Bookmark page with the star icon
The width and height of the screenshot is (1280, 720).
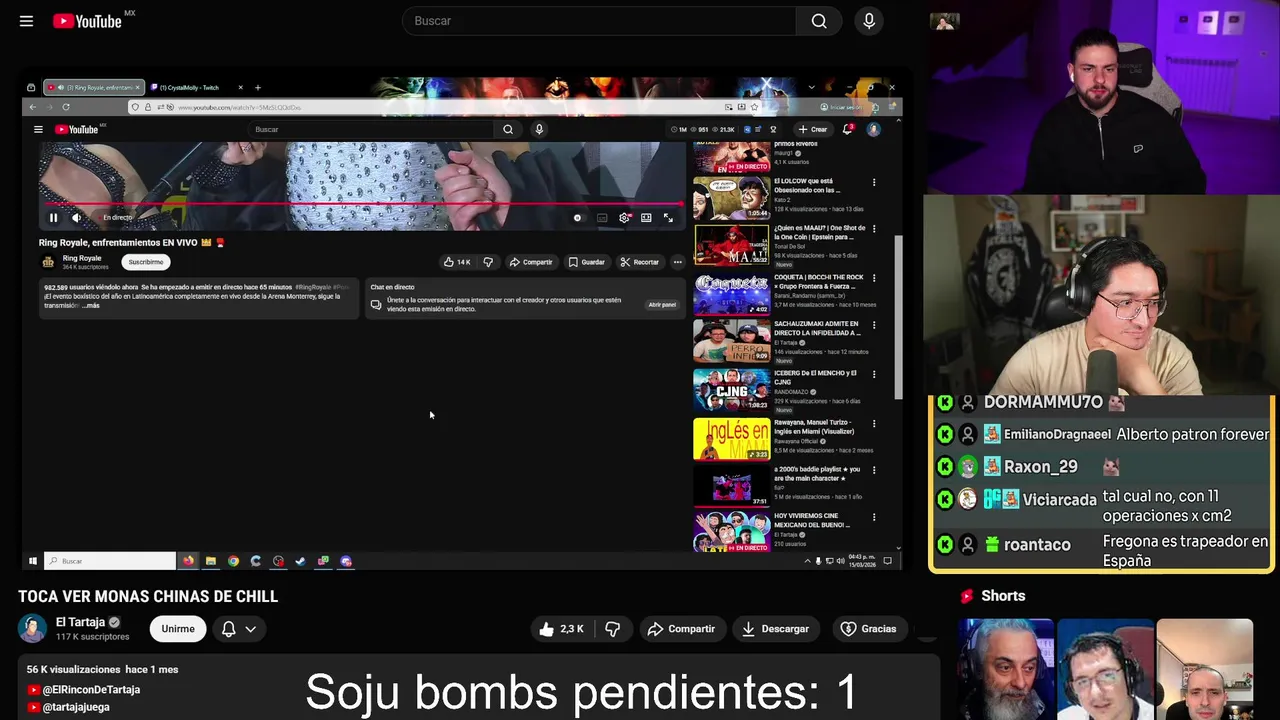tap(754, 107)
